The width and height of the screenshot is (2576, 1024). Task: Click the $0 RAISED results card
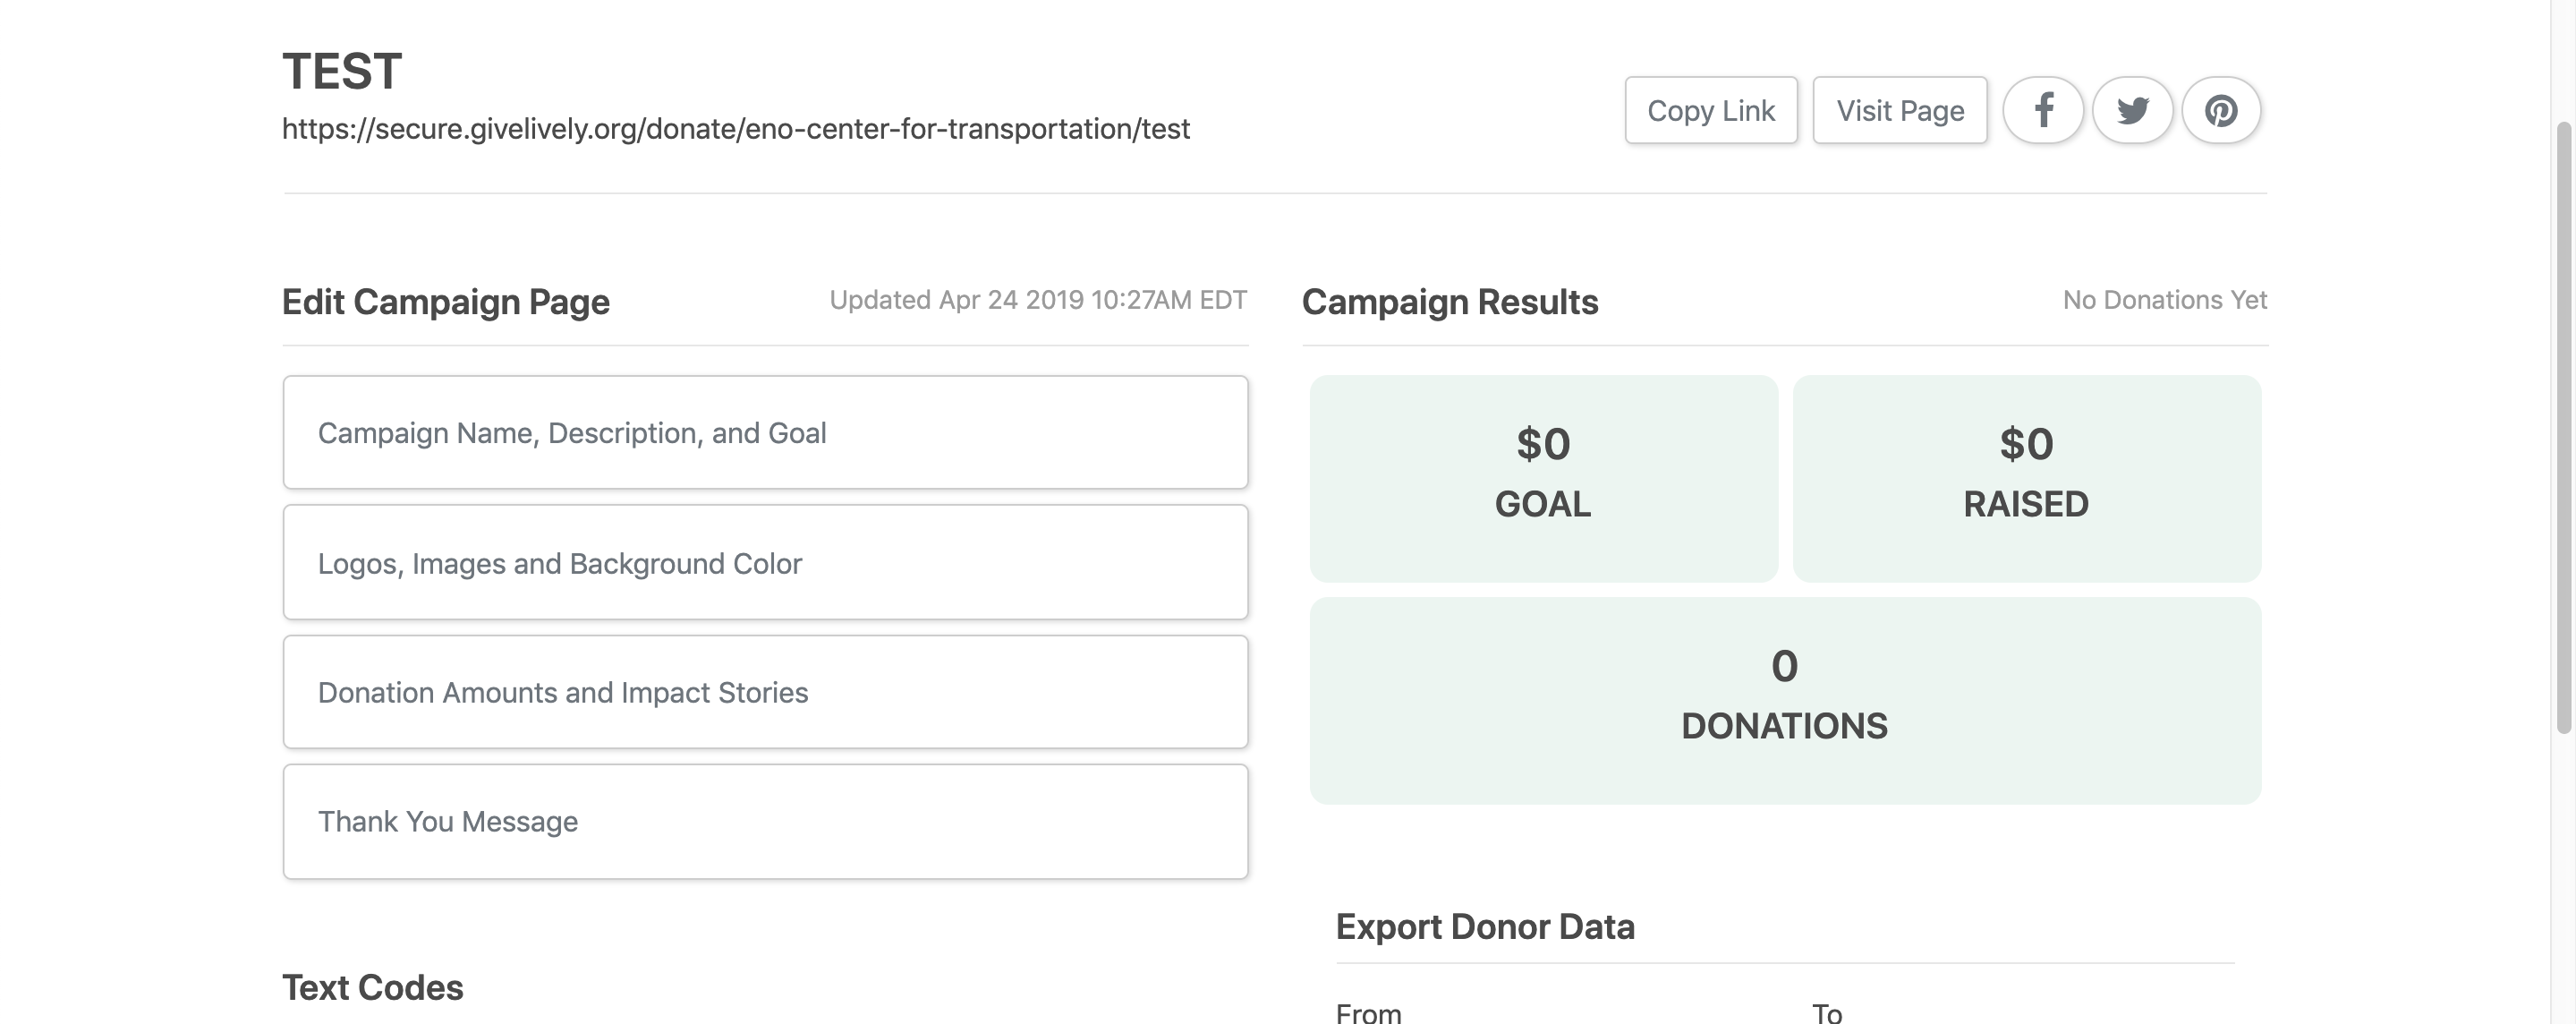(2027, 478)
